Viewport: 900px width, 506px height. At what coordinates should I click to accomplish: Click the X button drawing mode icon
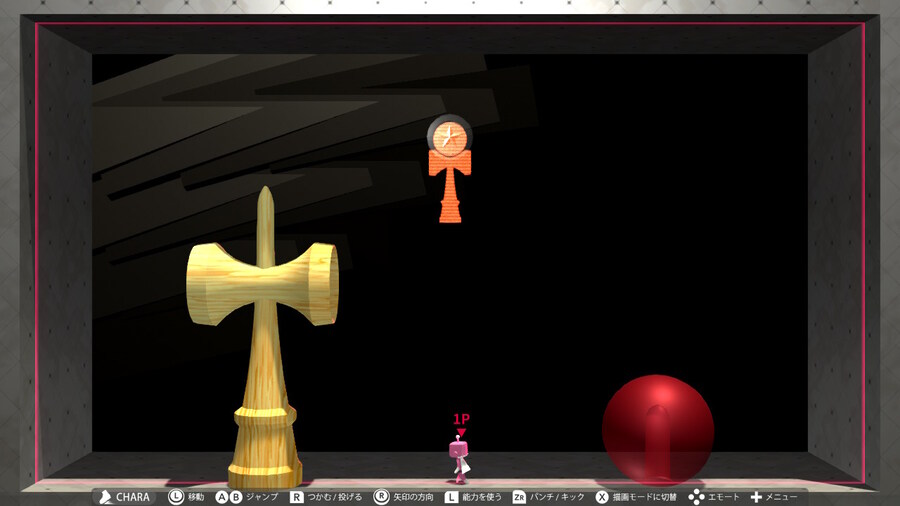(x=602, y=497)
